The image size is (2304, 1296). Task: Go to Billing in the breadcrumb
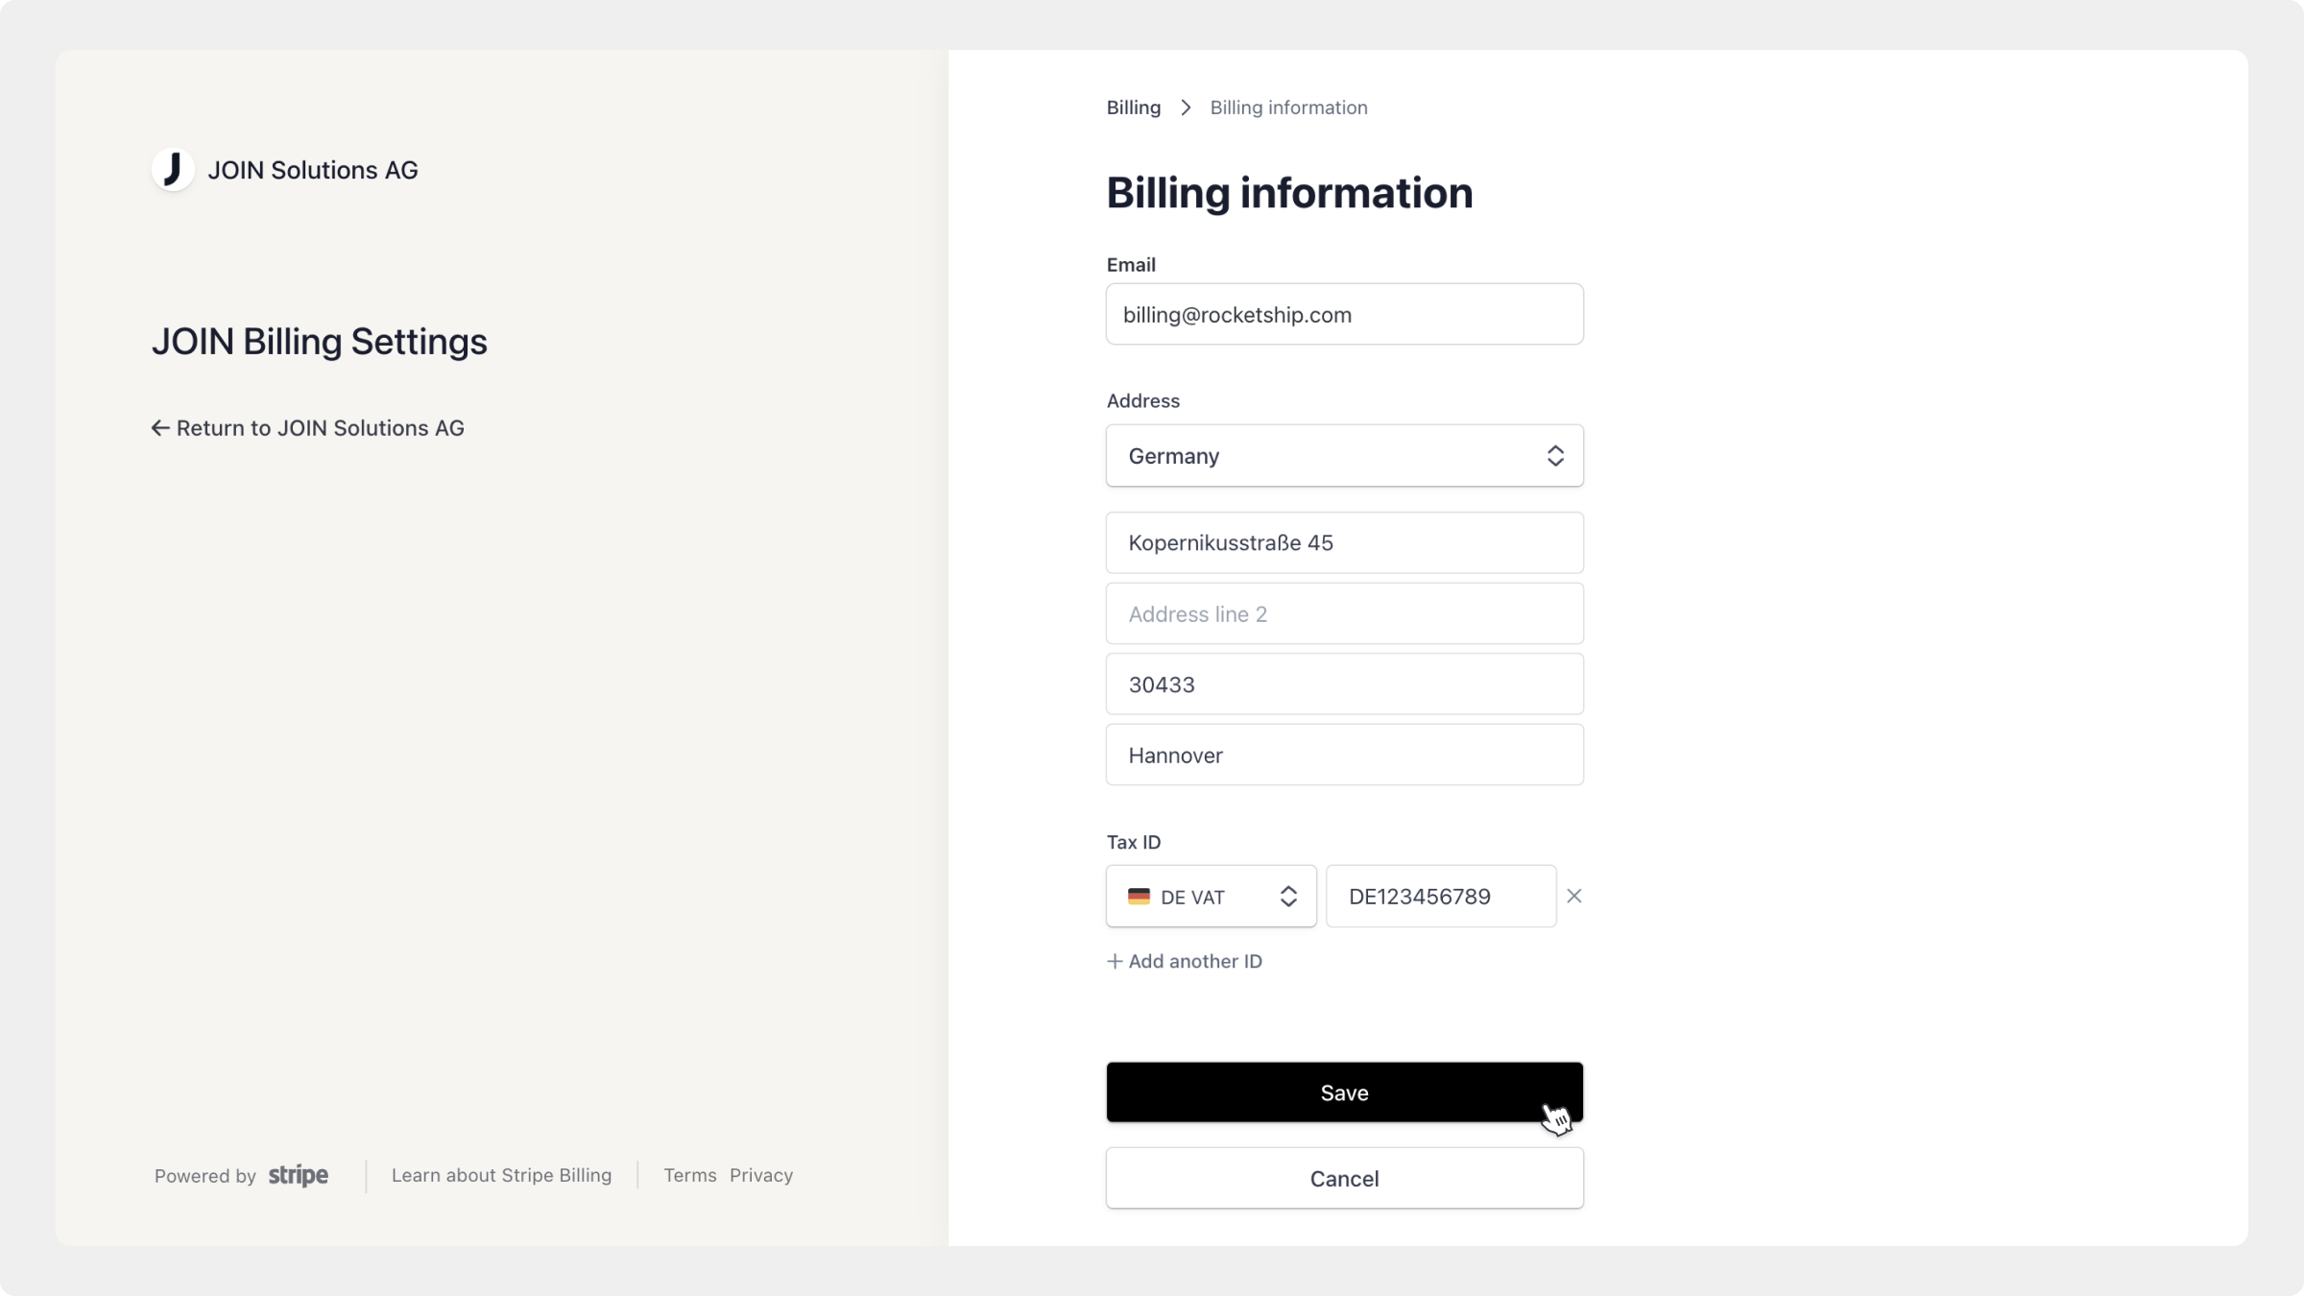tap(1133, 108)
